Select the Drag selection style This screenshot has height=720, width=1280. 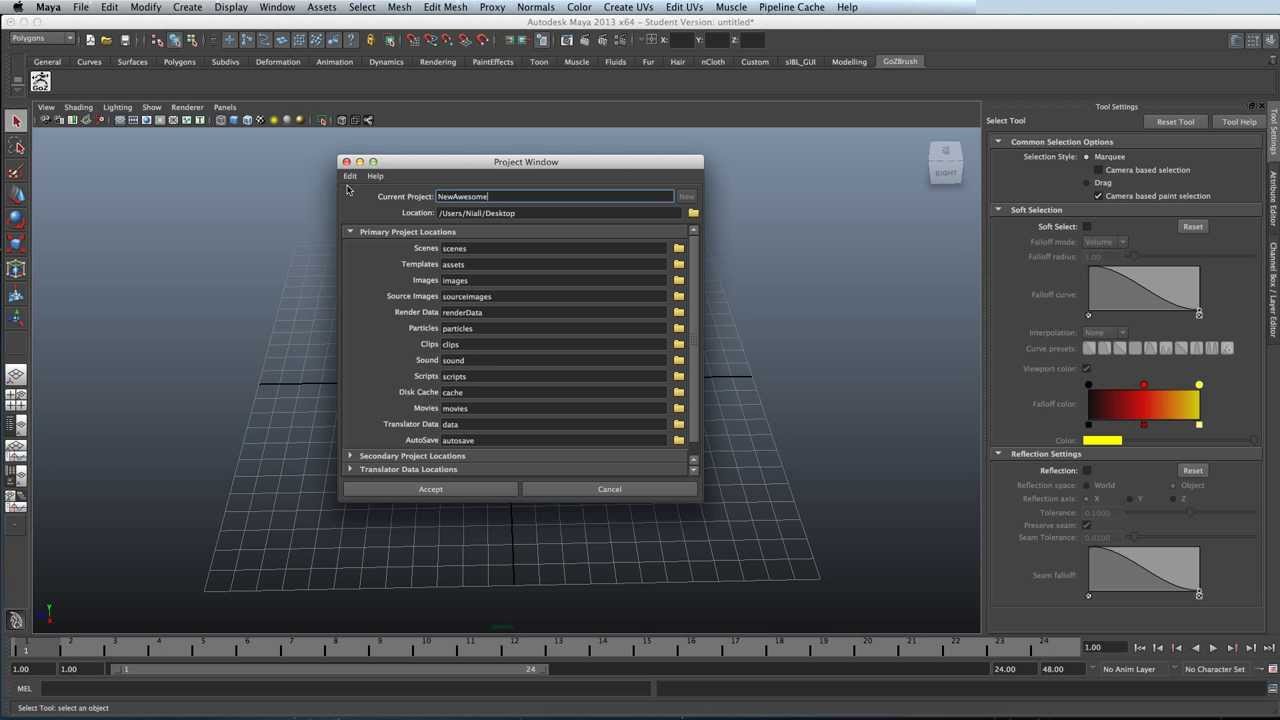[1087, 183]
